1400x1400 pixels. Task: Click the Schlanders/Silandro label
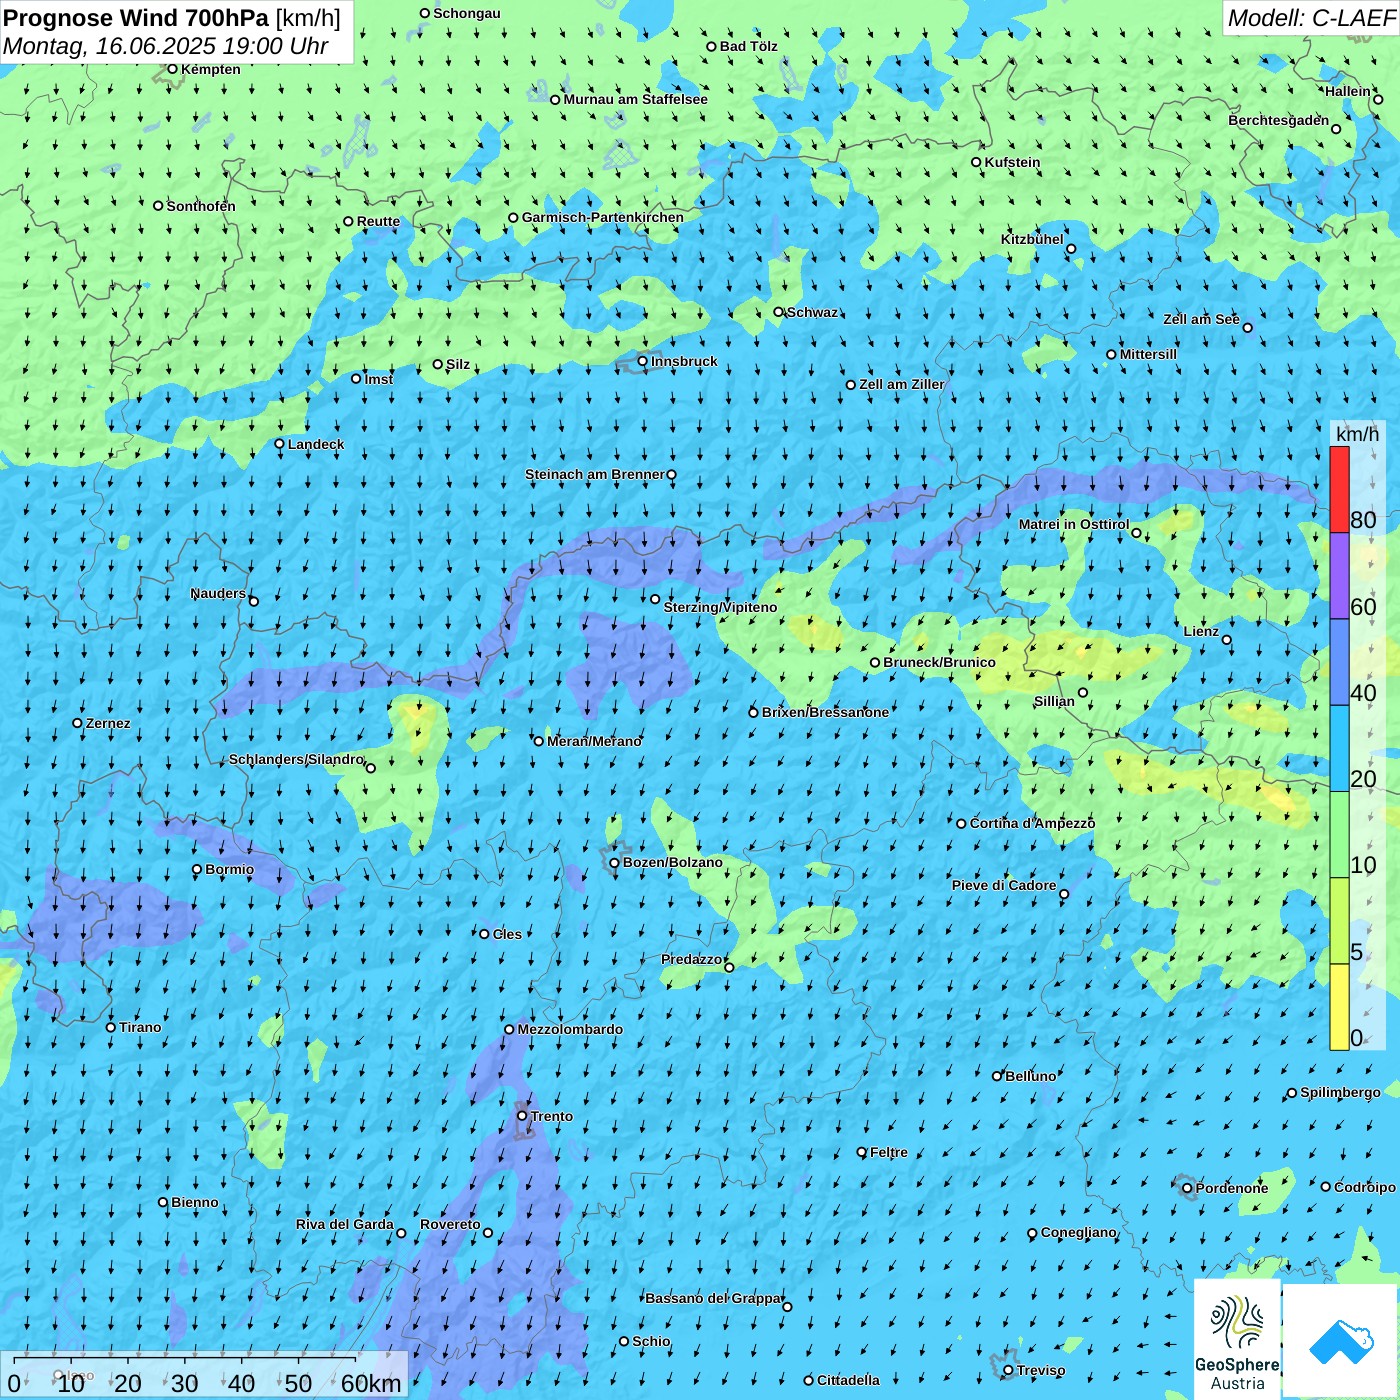point(296,759)
